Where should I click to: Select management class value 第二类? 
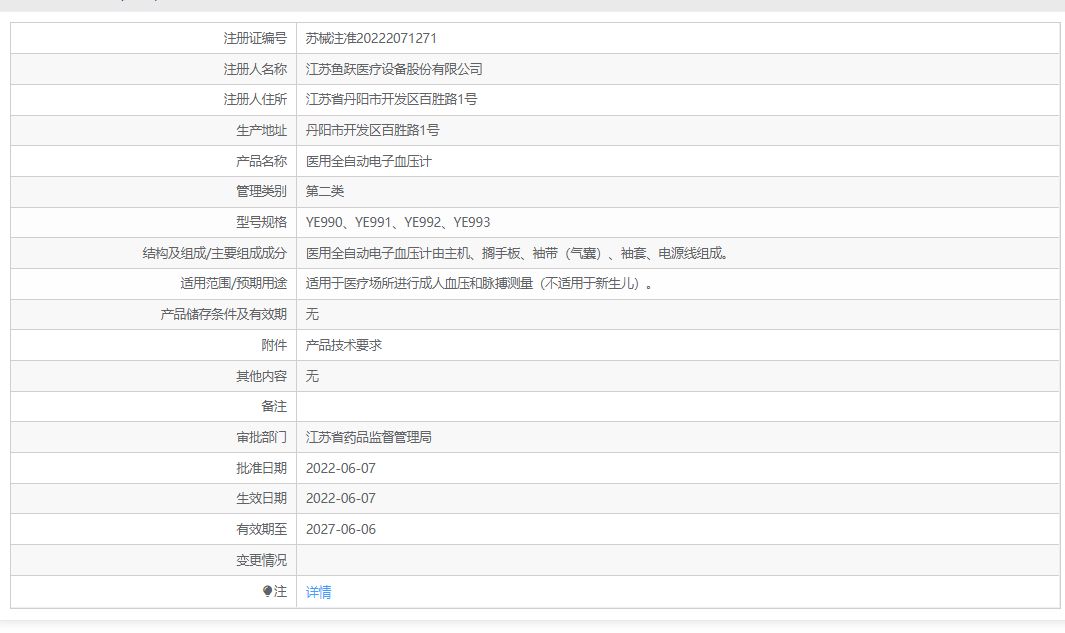click(x=325, y=192)
